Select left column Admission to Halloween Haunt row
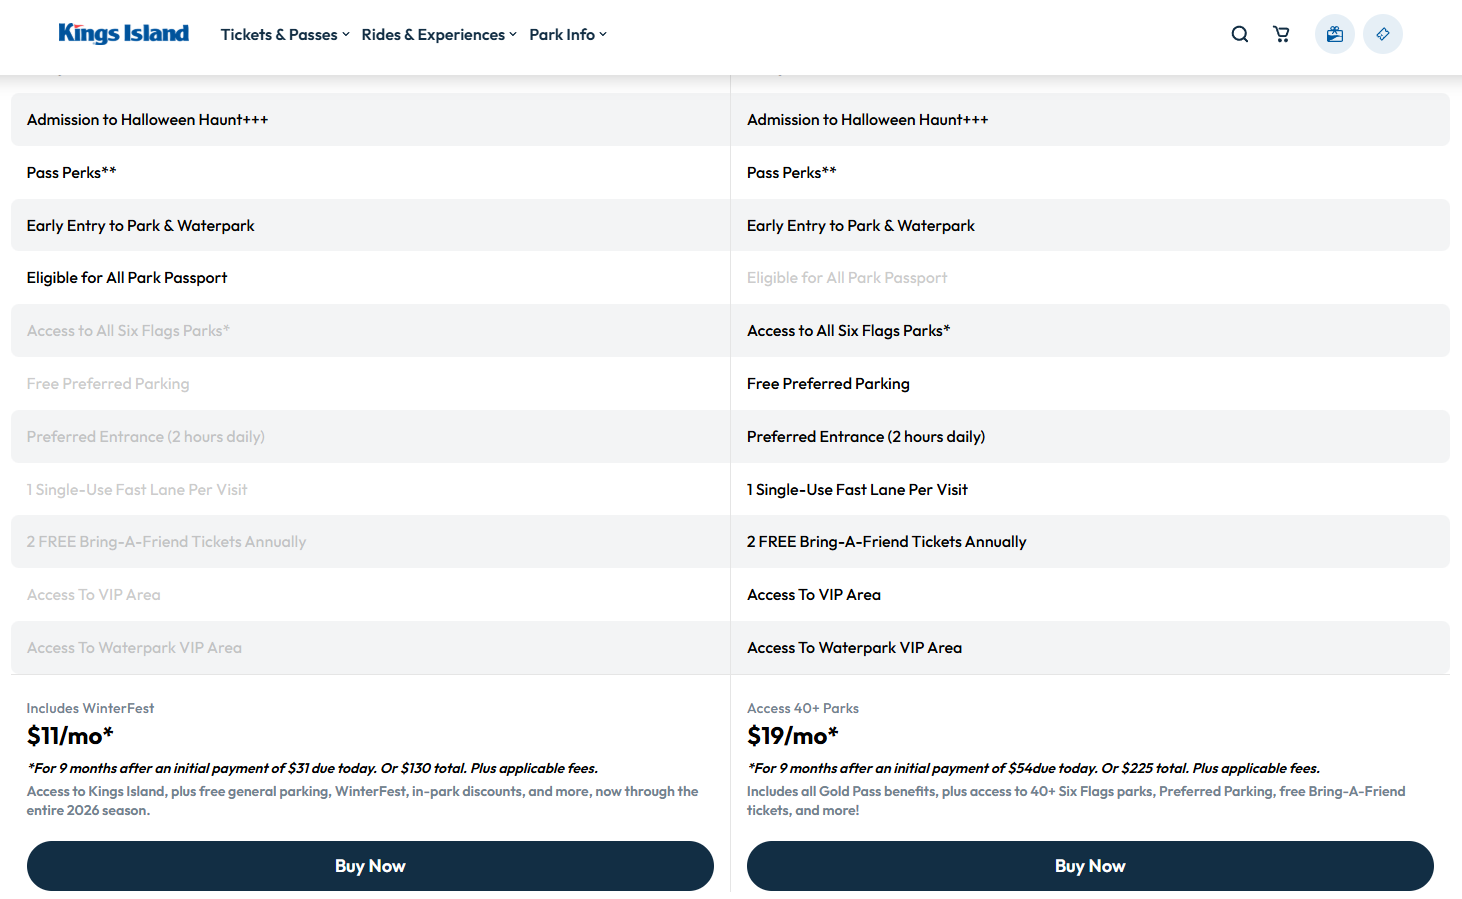Screen dimensions: 1462x899 (x=147, y=120)
